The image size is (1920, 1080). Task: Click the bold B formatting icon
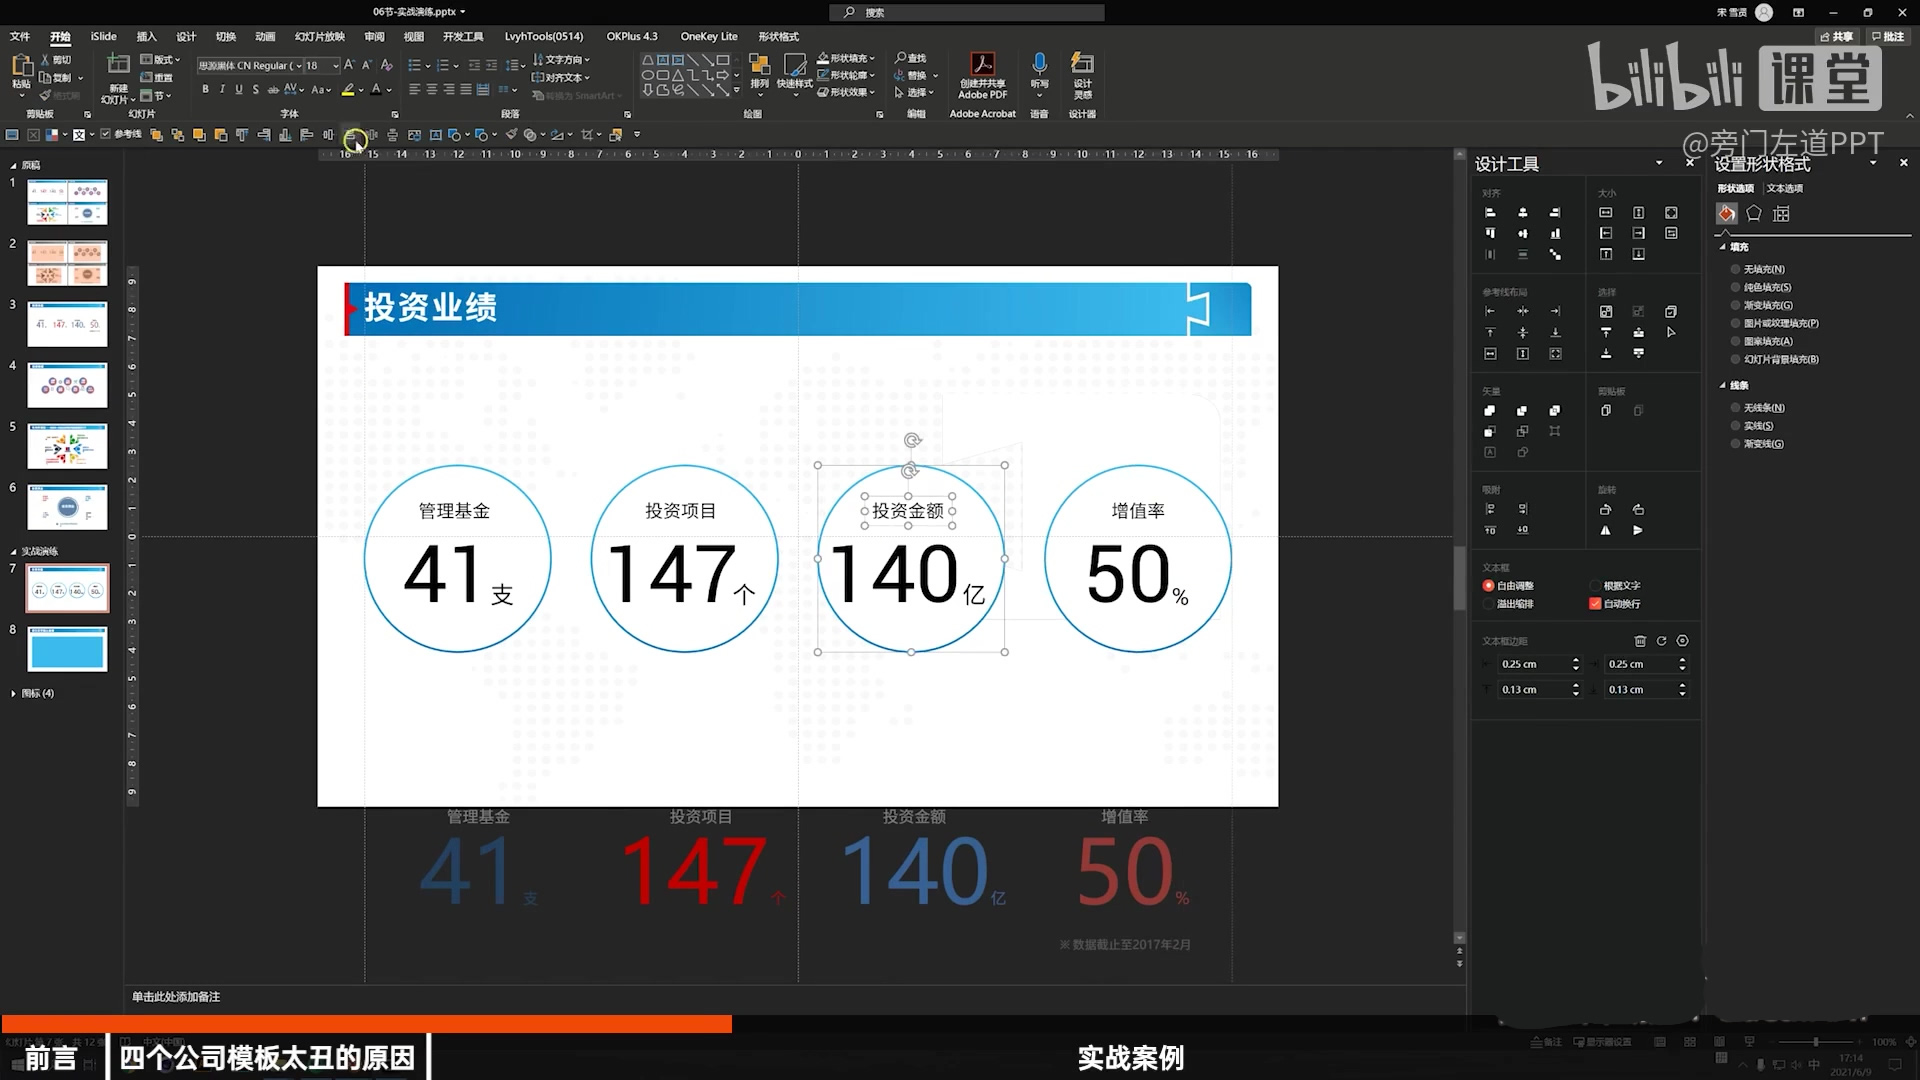[x=206, y=89]
